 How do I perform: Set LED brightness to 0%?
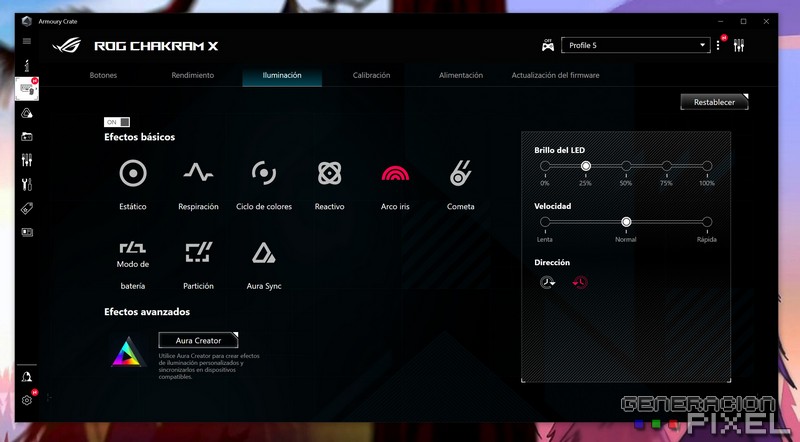tap(545, 166)
